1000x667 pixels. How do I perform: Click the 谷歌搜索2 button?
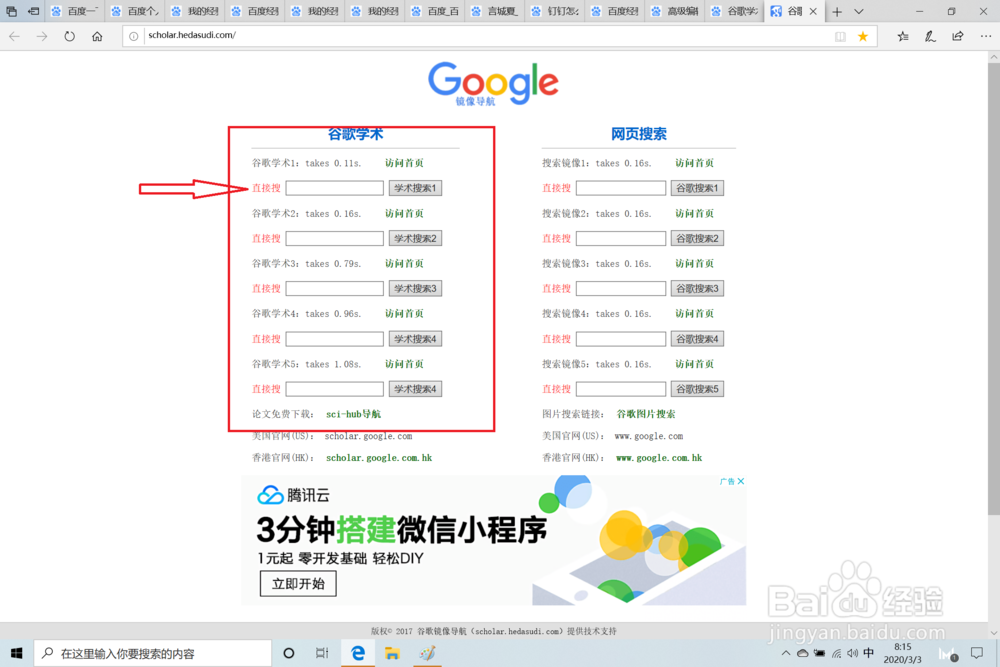point(697,238)
